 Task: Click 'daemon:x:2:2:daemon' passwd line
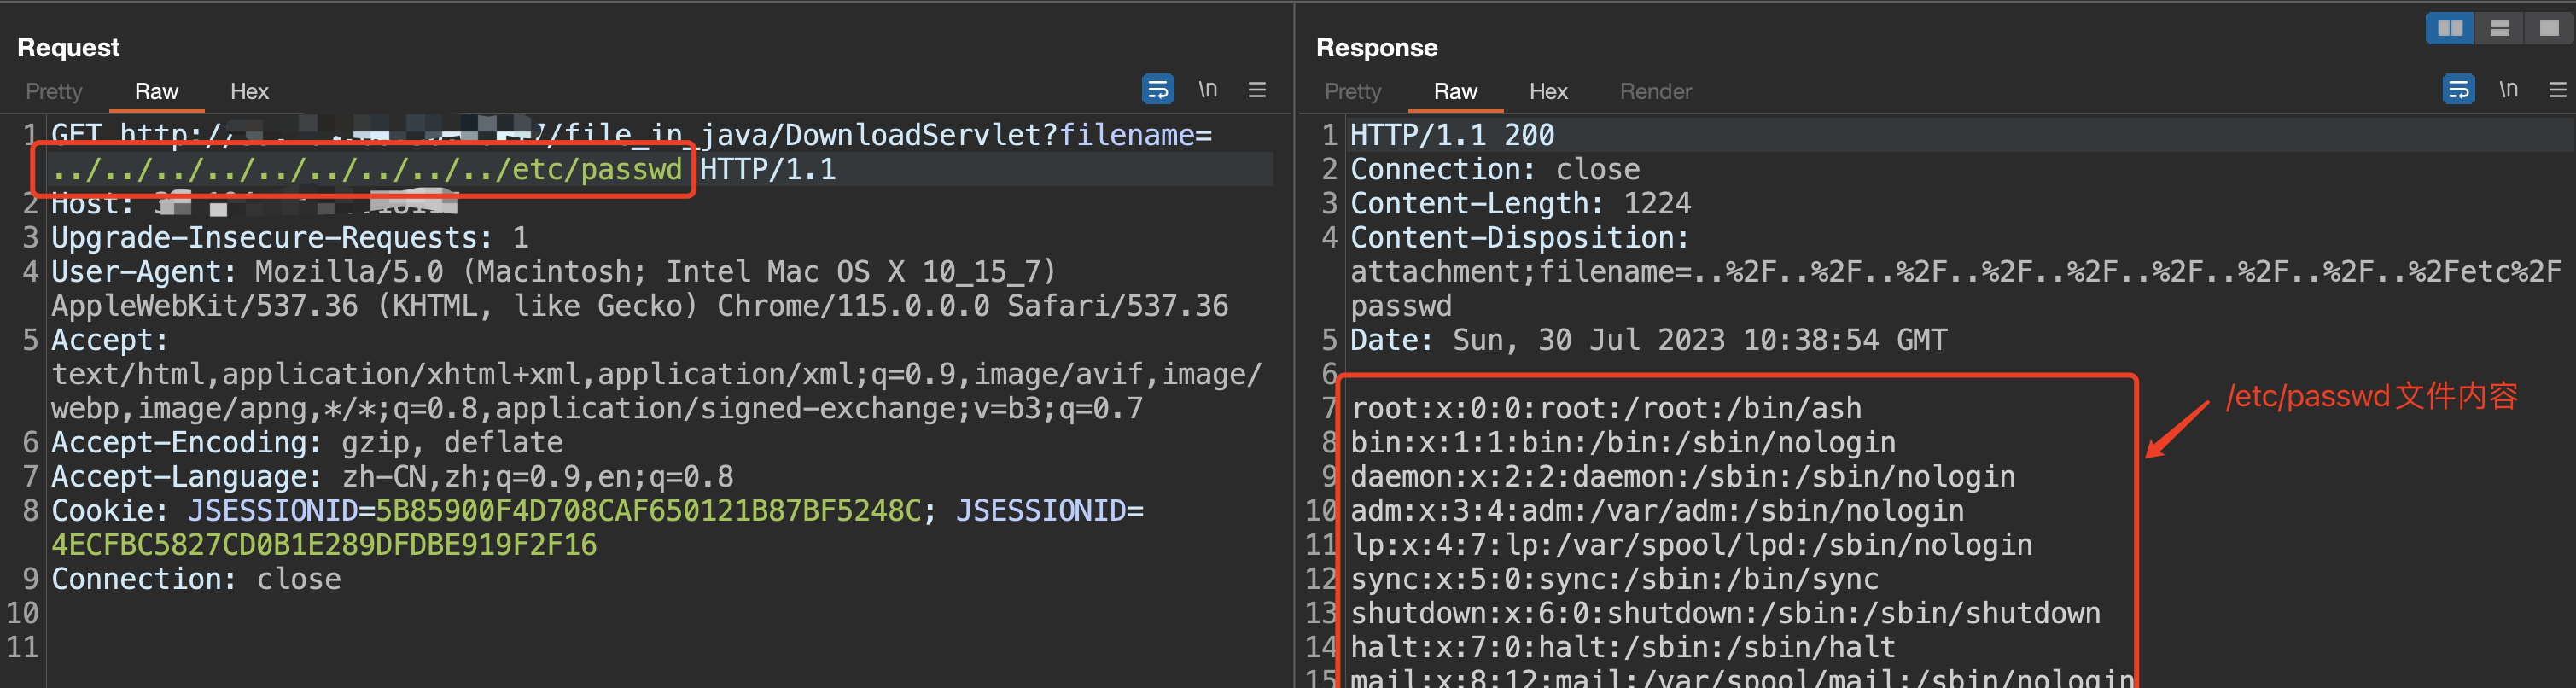coord(1683,477)
